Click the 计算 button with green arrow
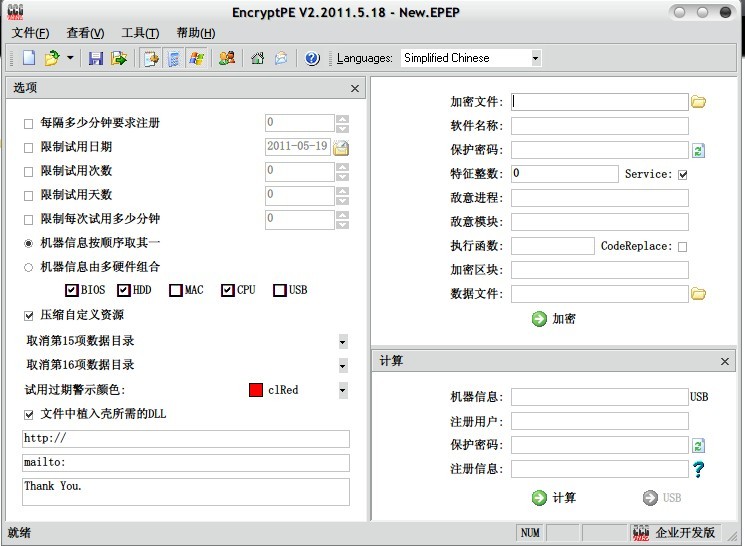The image size is (745, 546). (x=554, y=498)
